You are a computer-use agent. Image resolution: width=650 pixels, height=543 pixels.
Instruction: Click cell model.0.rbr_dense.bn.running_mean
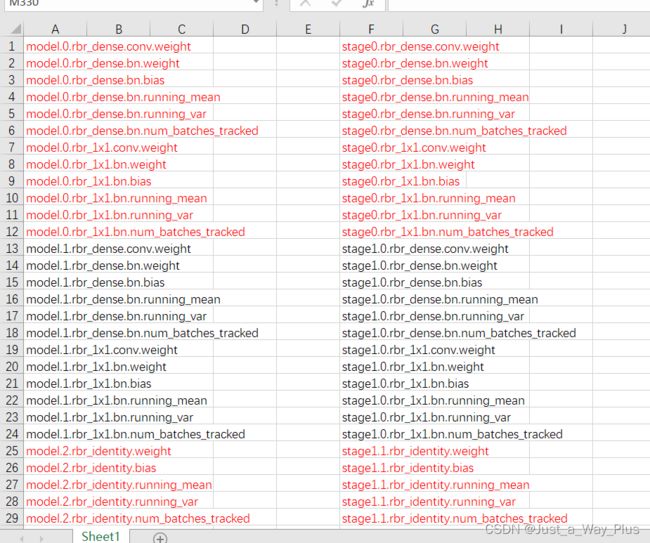coord(123,97)
